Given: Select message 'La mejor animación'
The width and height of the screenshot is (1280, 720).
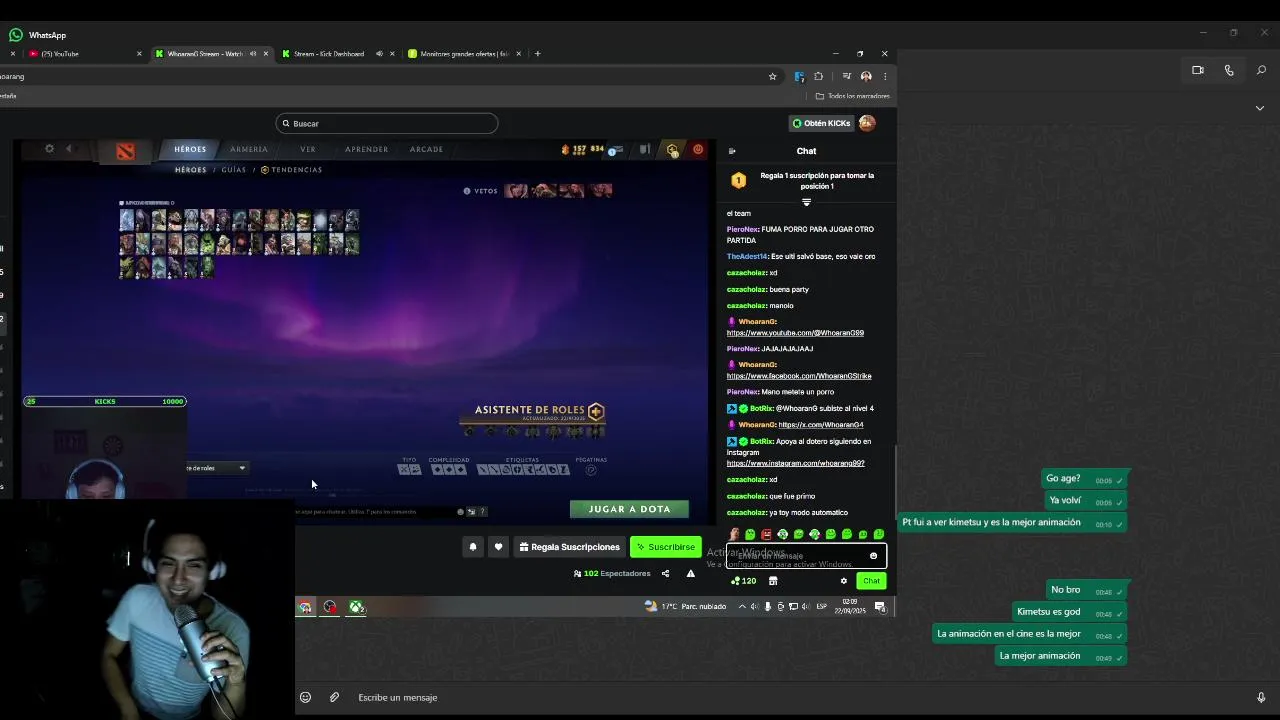Looking at the screenshot, I should click(x=1061, y=656).
